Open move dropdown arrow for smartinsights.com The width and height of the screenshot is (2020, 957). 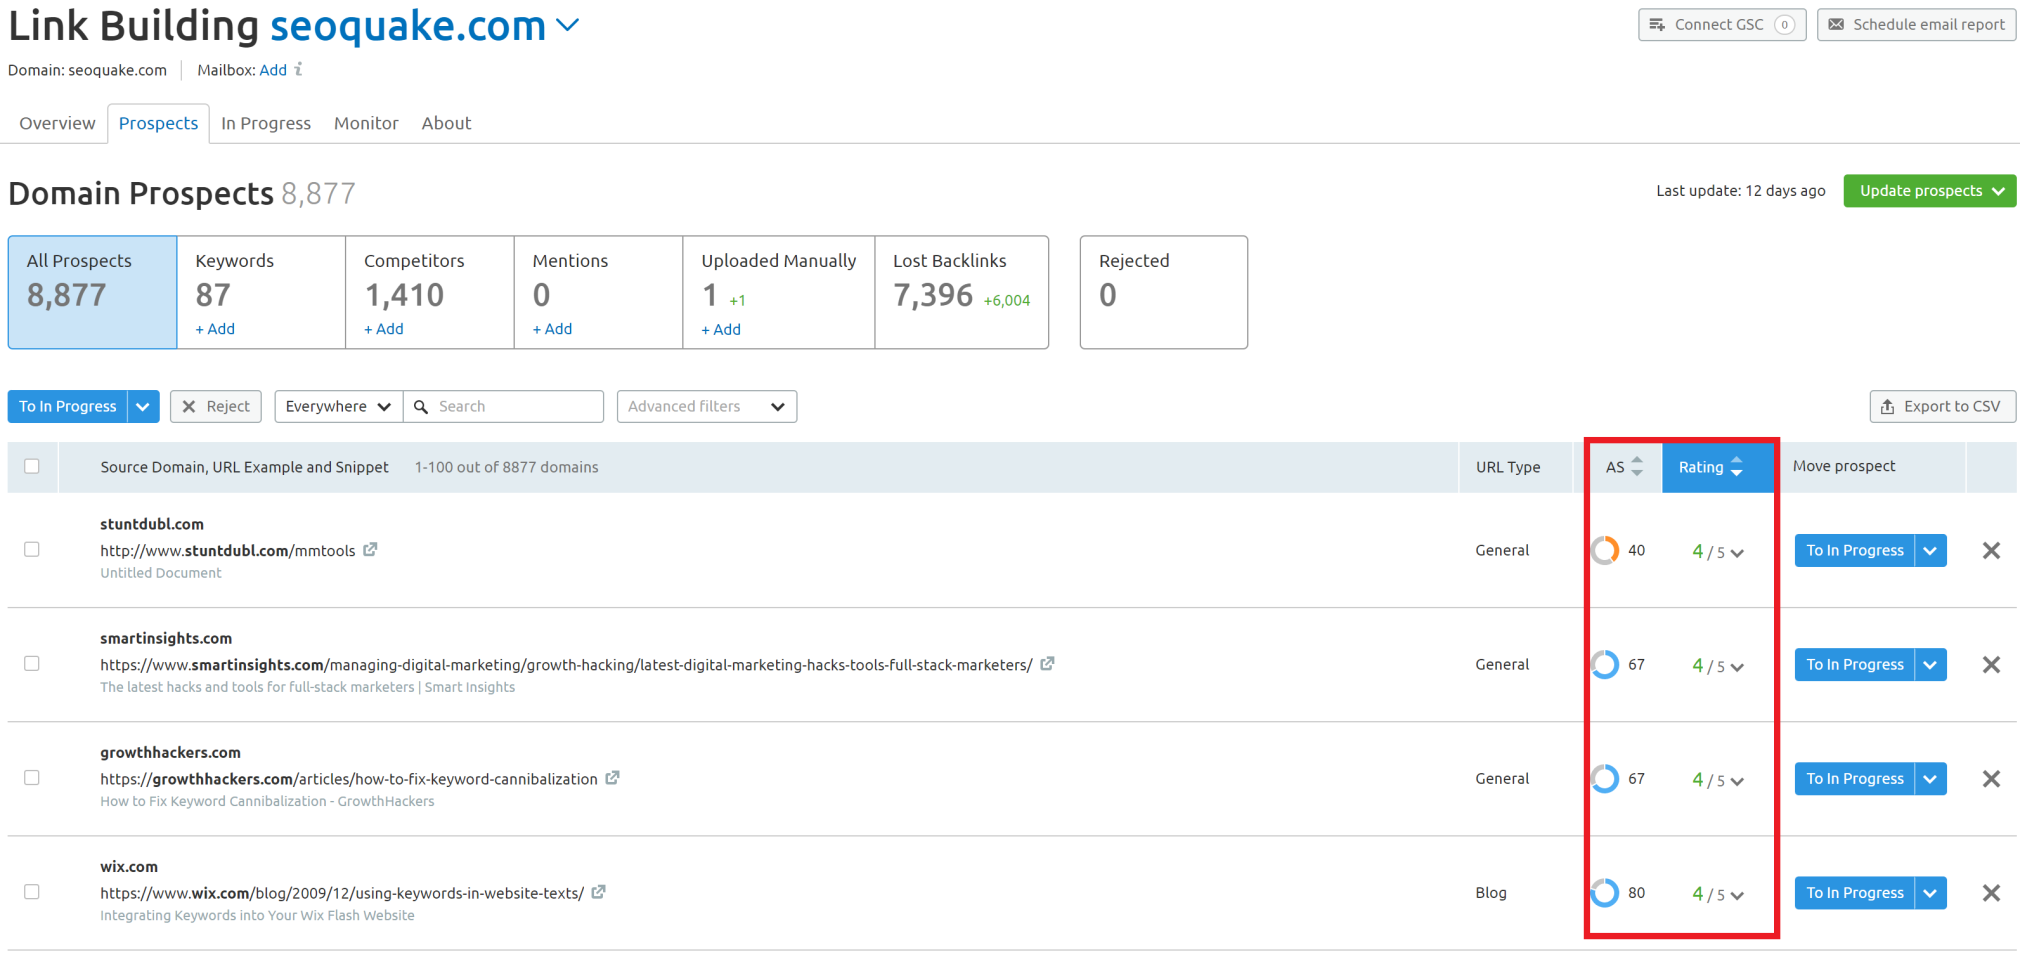[x=1930, y=664]
